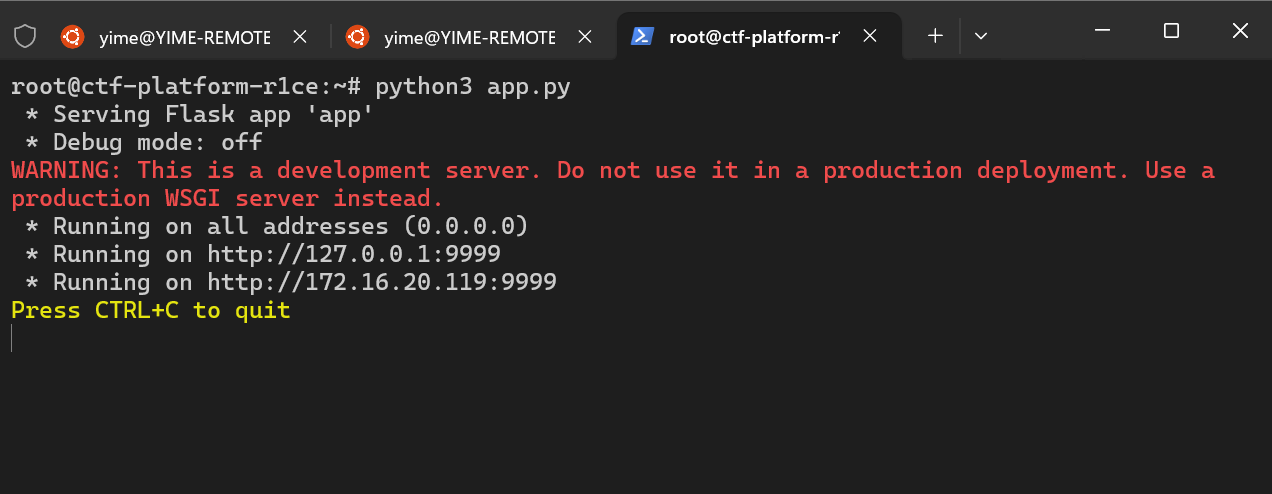Screen dimensions: 1272x494
Task: Maximize the terminal window
Action: [x=1172, y=31]
